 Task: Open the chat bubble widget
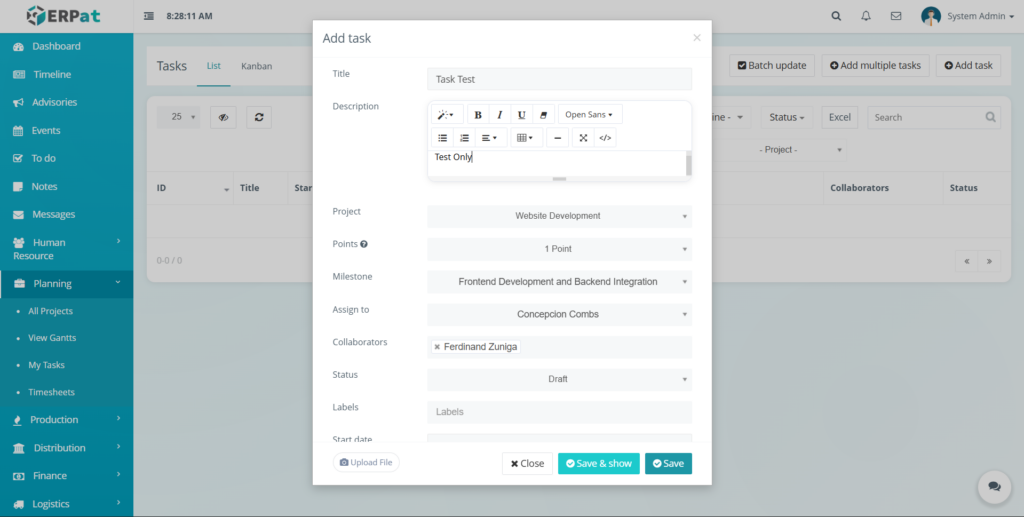(x=994, y=487)
